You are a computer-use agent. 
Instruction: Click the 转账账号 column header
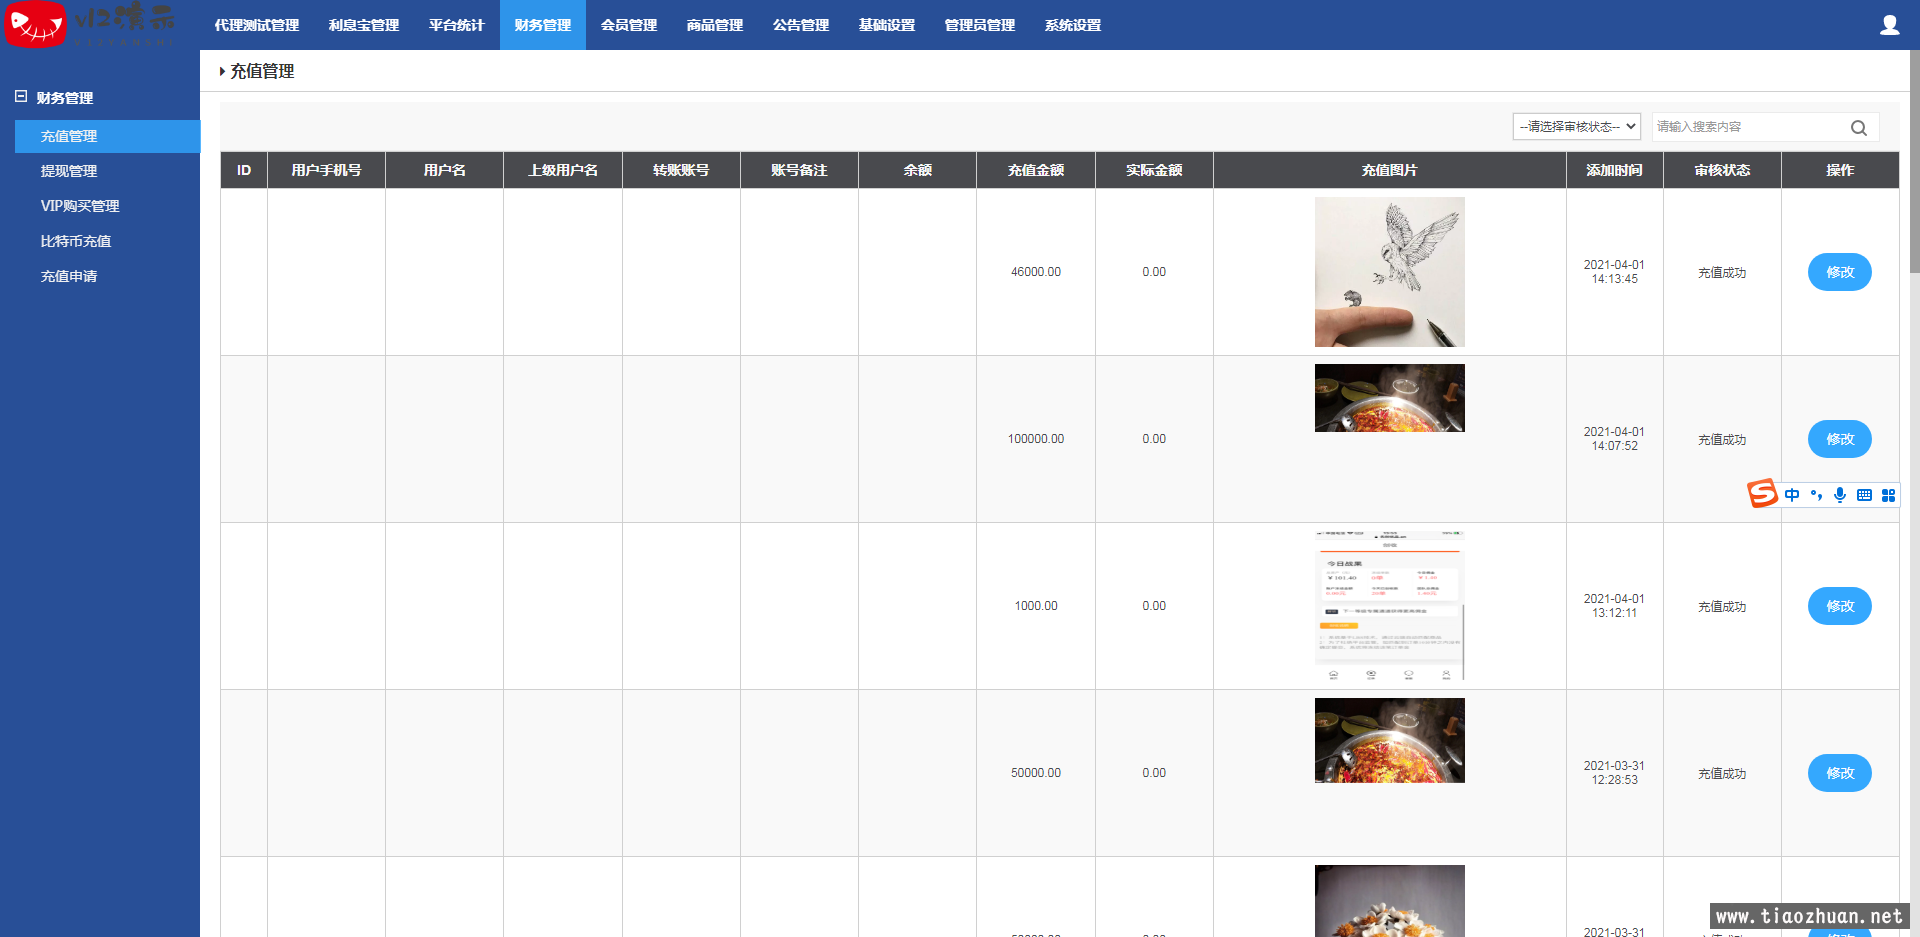point(681,170)
